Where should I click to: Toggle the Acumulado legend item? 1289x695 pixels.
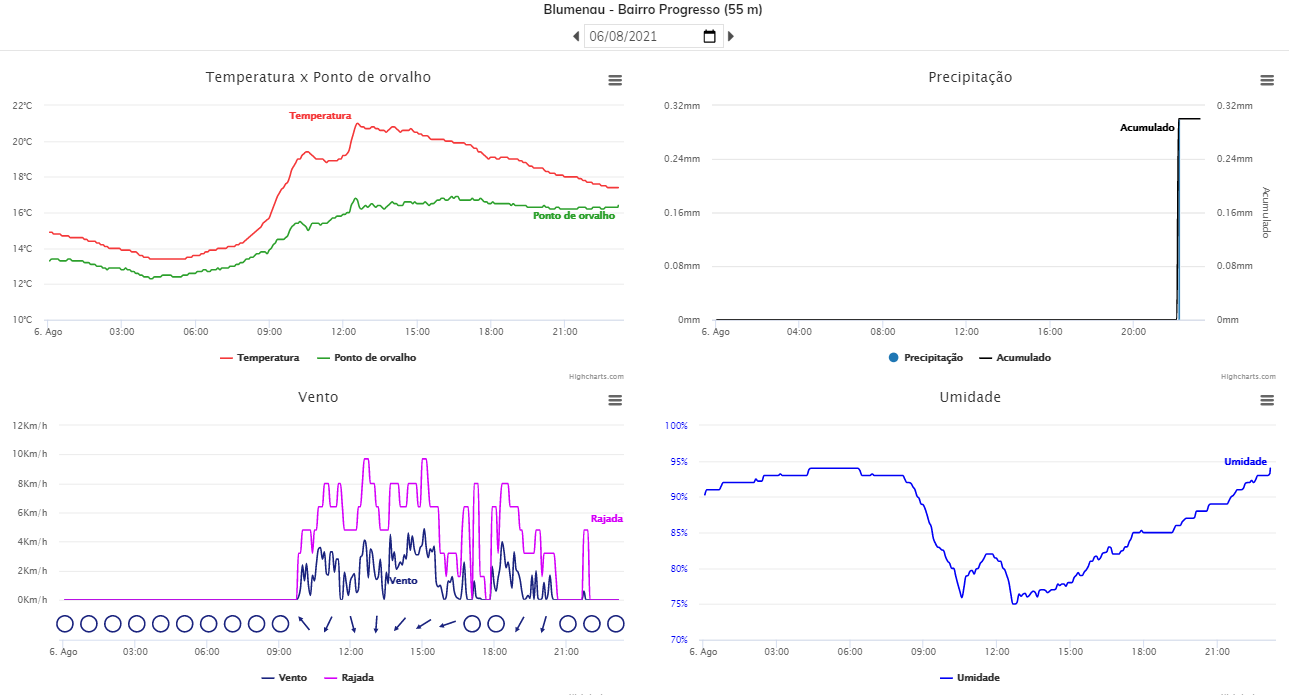pyautogui.click(x=1015, y=357)
